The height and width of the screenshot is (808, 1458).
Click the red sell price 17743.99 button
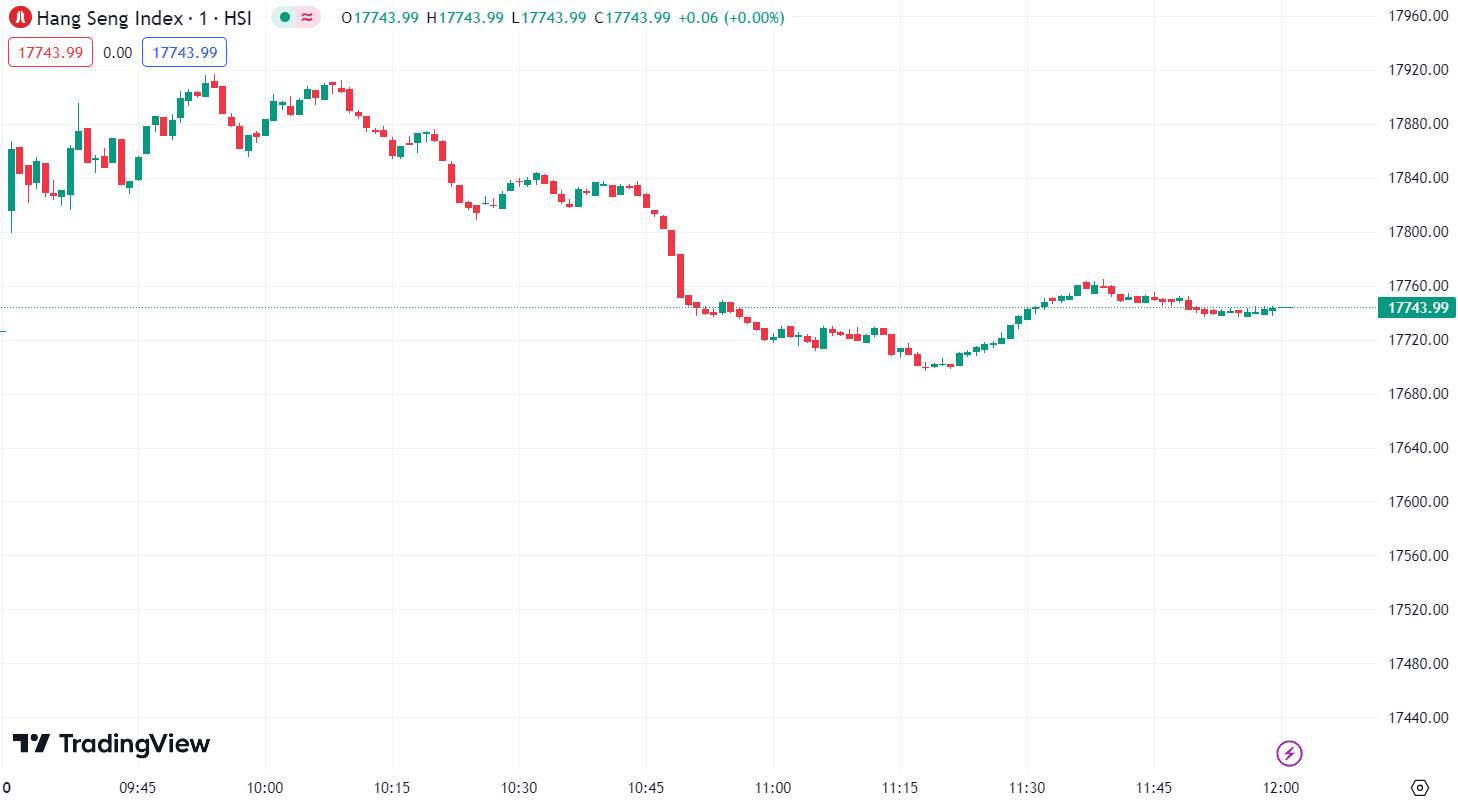pyautogui.click(x=50, y=52)
